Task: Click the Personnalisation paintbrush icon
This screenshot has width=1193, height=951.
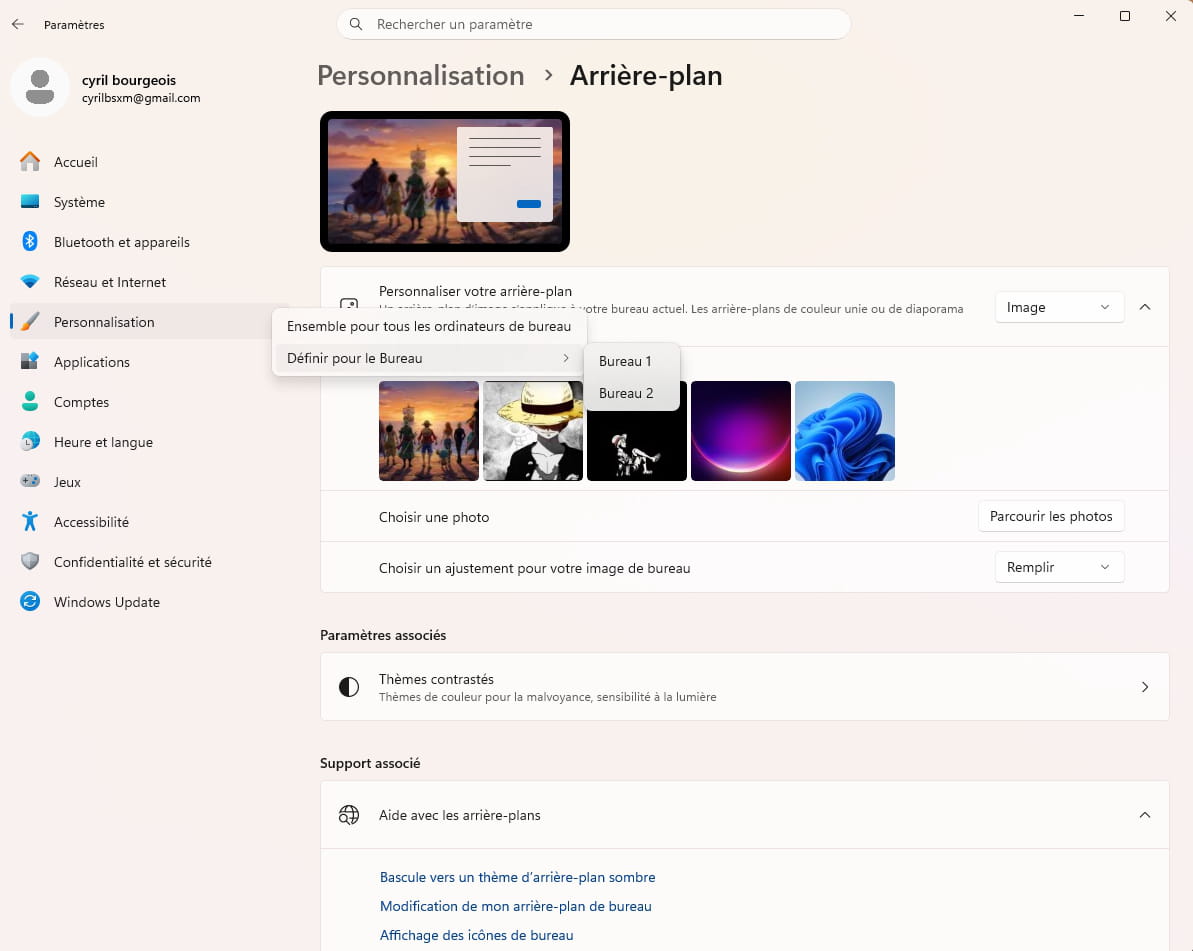Action: [x=30, y=321]
